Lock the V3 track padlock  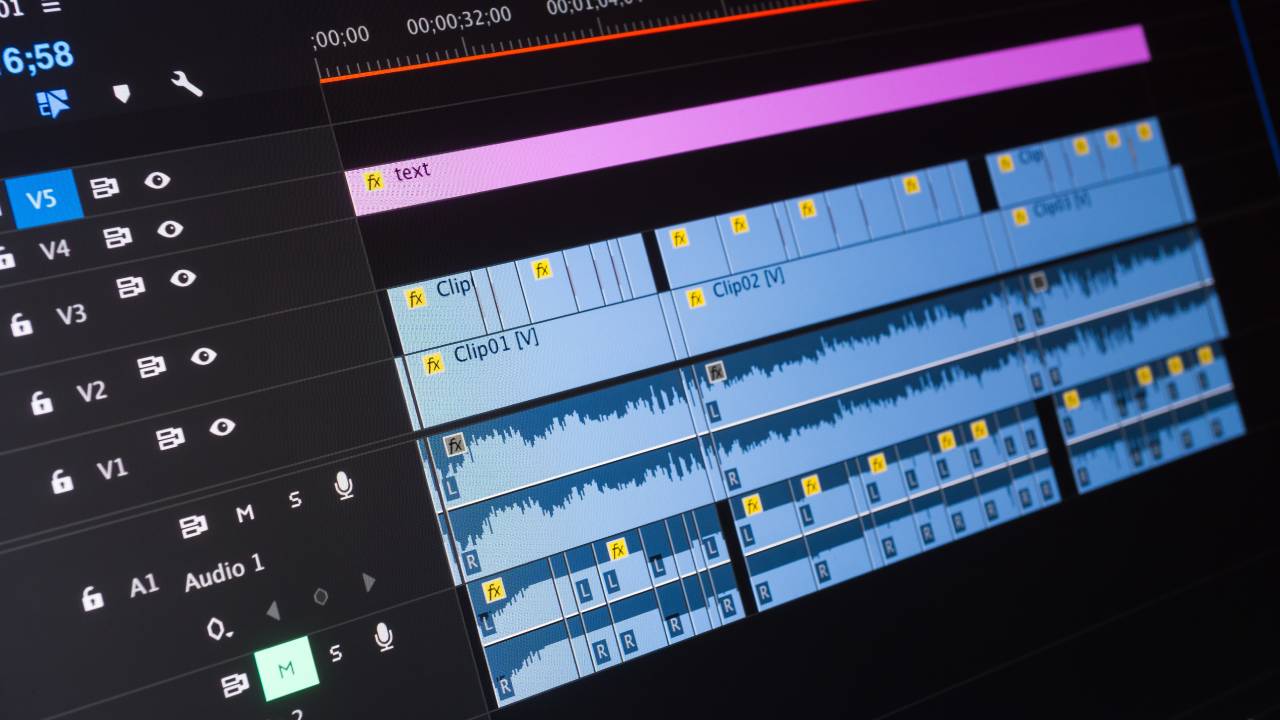click(x=21, y=324)
